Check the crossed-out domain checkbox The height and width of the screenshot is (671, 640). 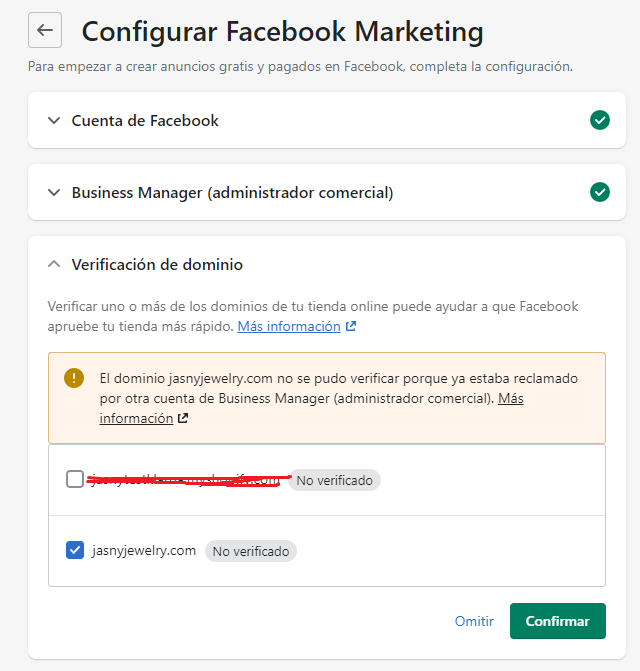(x=75, y=479)
